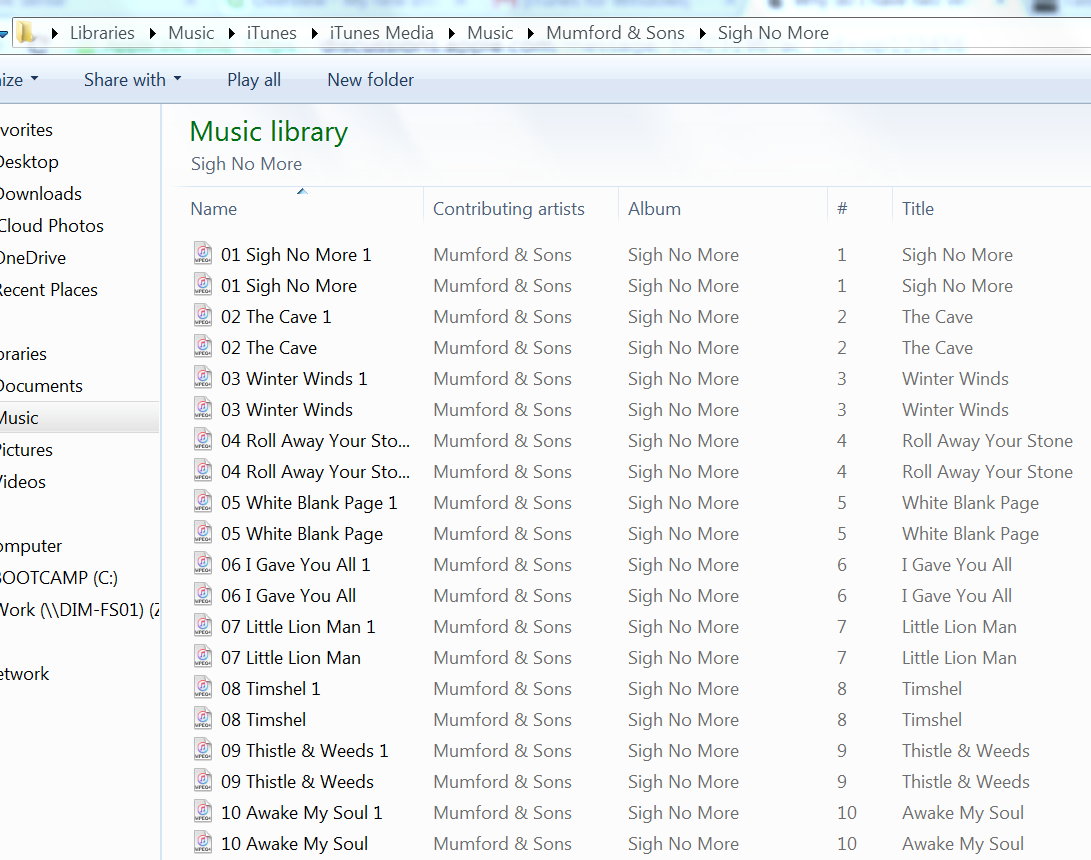1091x860 pixels.
Task: Click the Sigh No More breadcrumb
Action: (773, 33)
